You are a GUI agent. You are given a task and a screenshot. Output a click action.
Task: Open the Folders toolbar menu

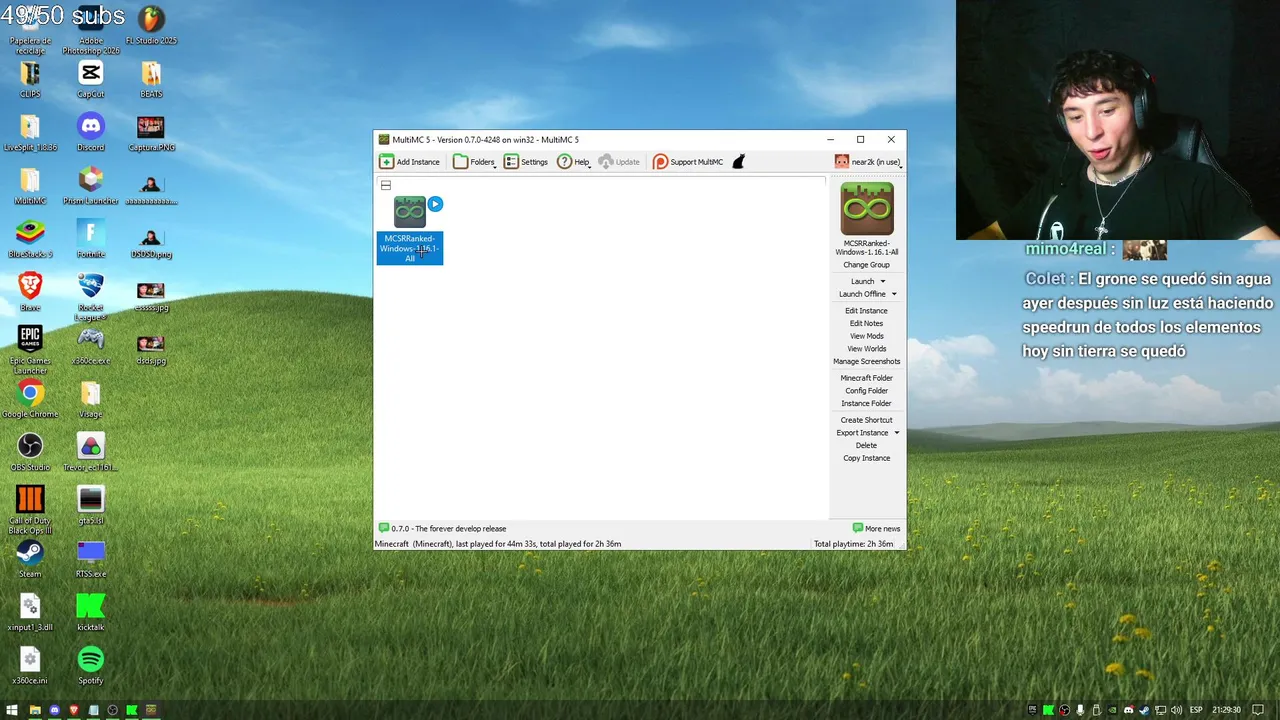[475, 162]
